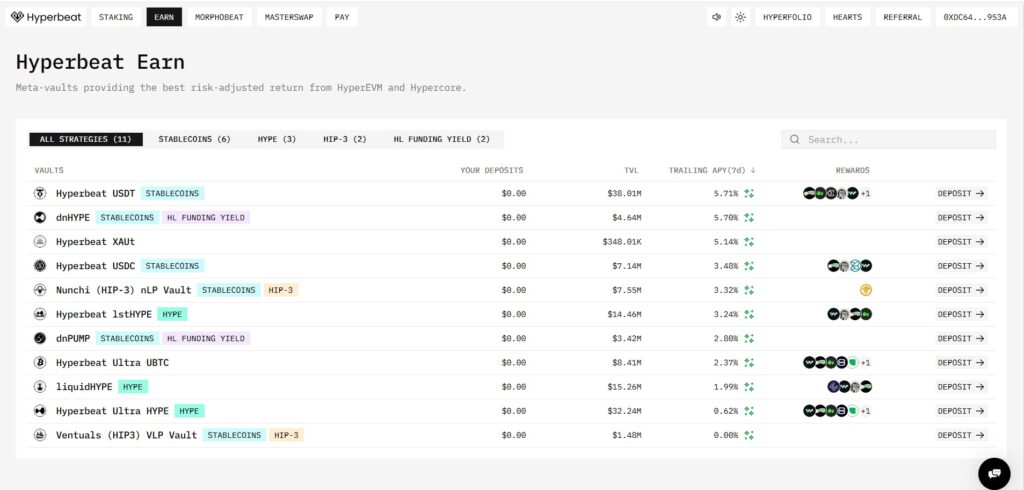The image size is (1024, 490).
Task: Click the Hyperbeat logo in header
Action: [47, 17]
